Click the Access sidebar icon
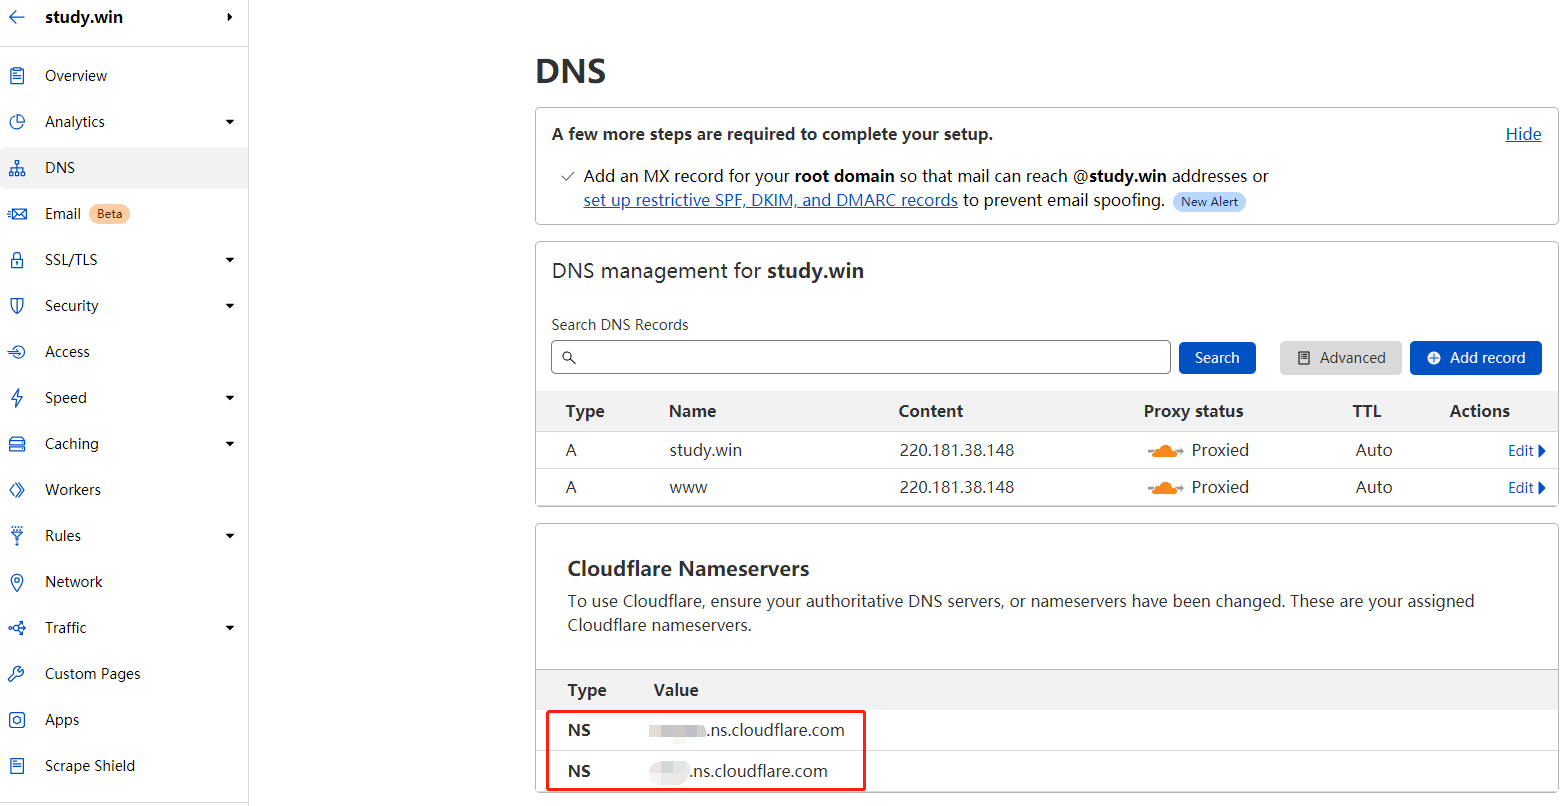 (17, 351)
